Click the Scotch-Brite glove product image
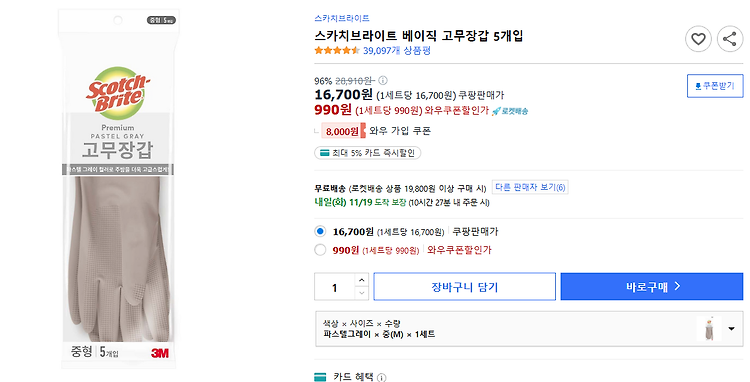Viewport: 750px width, 382px height. tap(118, 189)
